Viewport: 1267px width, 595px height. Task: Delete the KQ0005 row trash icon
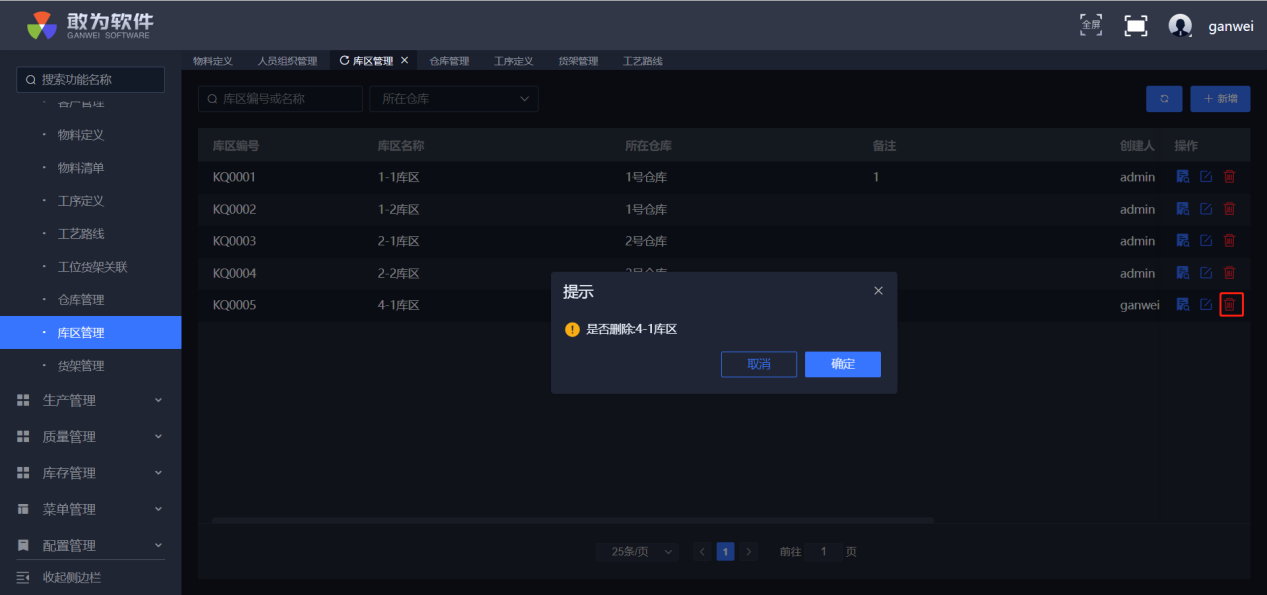click(1231, 305)
